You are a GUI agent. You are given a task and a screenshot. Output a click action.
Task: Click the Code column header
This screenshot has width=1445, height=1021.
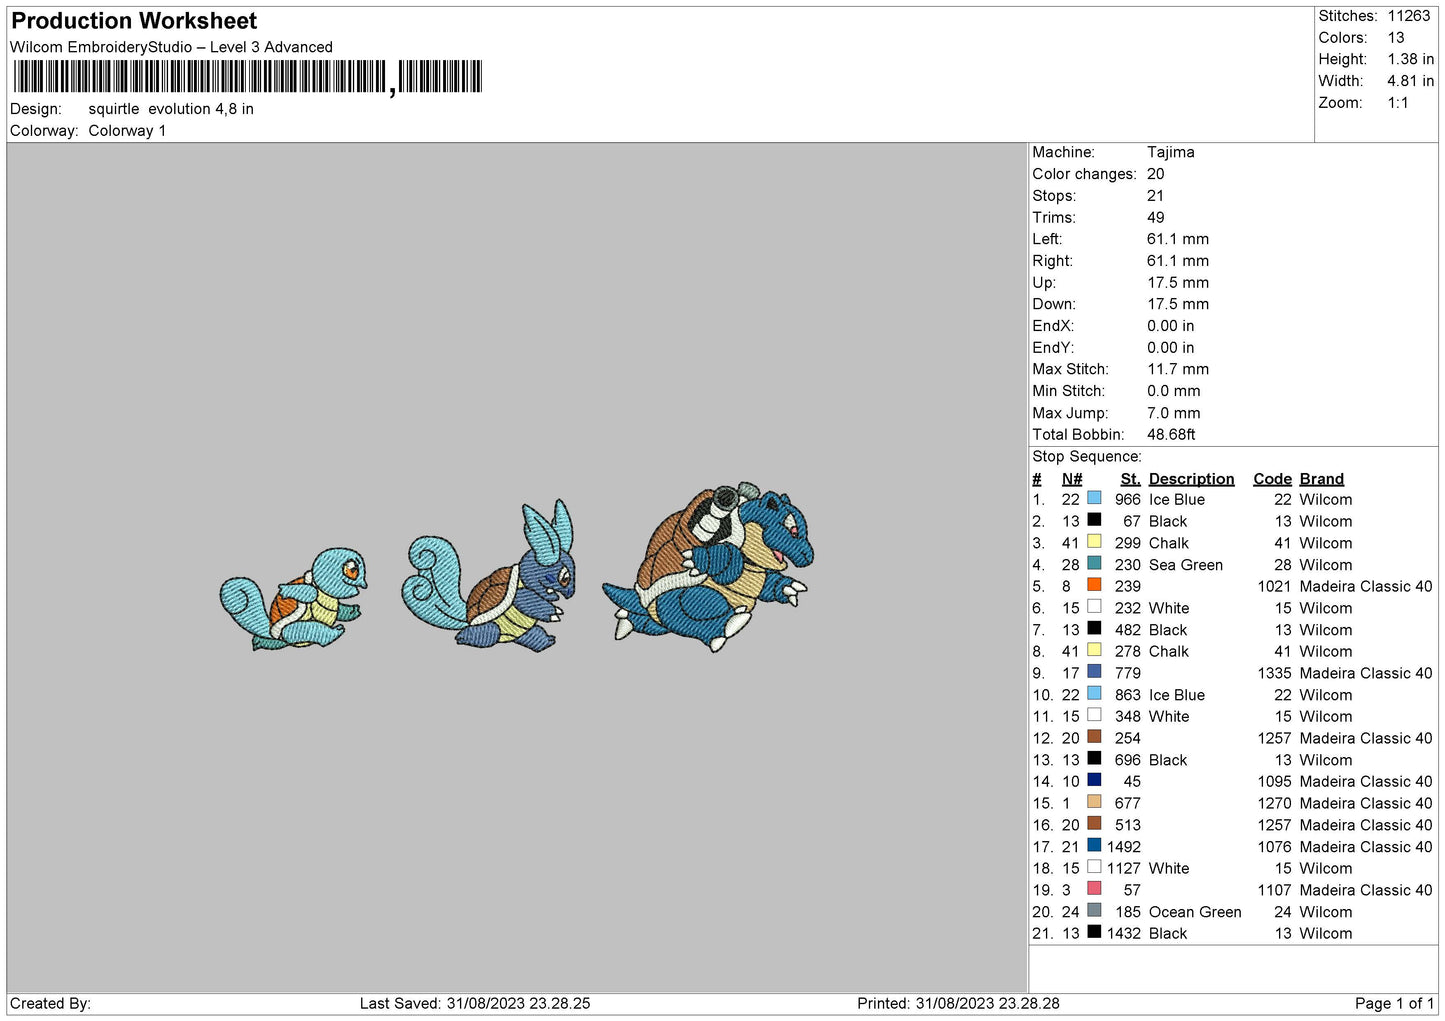tap(1272, 479)
